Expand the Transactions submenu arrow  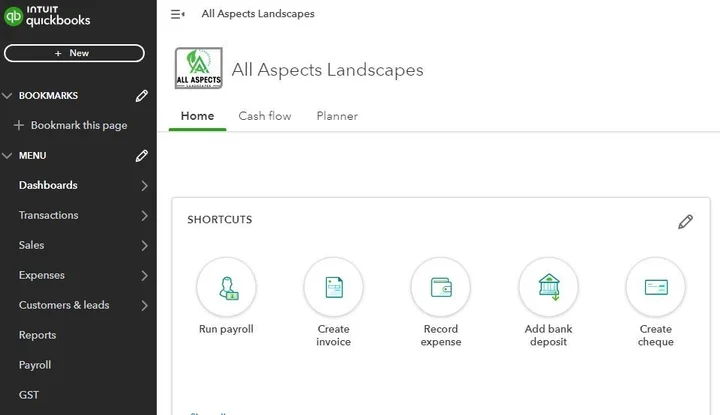[x=144, y=215]
